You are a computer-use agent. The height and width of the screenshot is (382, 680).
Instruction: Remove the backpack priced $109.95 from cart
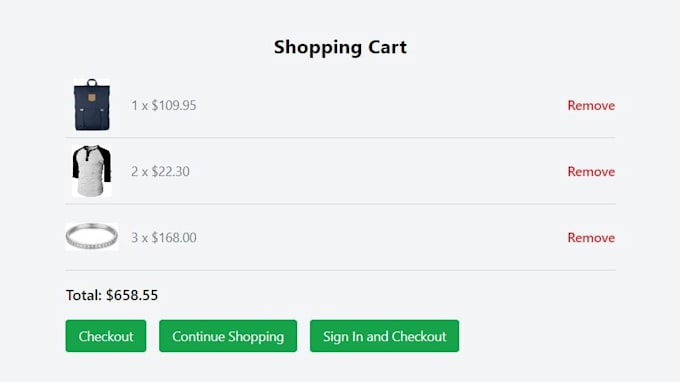(591, 105)
